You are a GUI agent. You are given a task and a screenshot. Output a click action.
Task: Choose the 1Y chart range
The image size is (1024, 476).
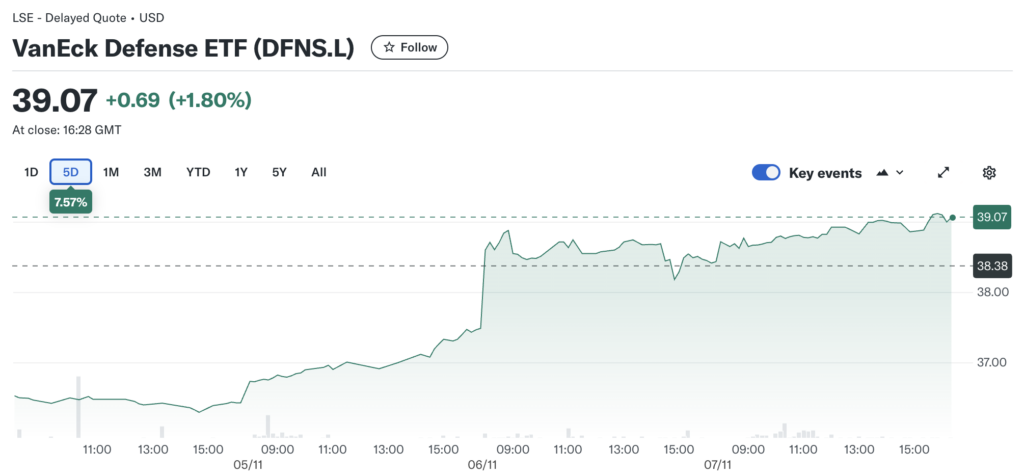241,172
